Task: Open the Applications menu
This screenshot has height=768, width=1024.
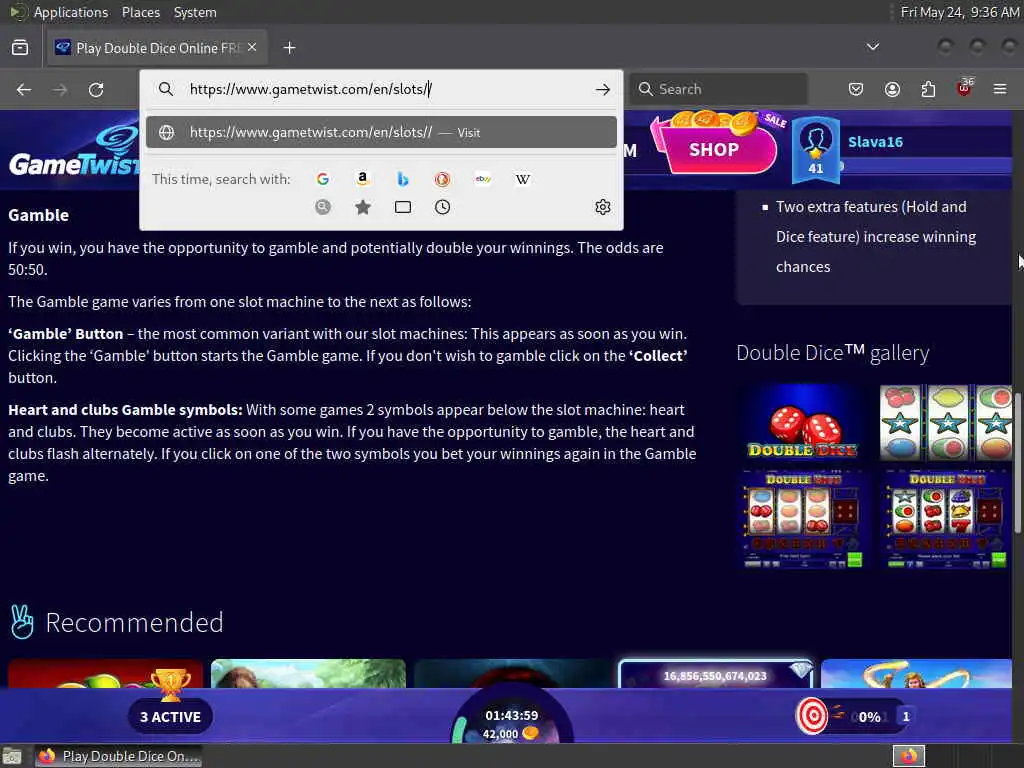Action: click(x=71, y=12)
